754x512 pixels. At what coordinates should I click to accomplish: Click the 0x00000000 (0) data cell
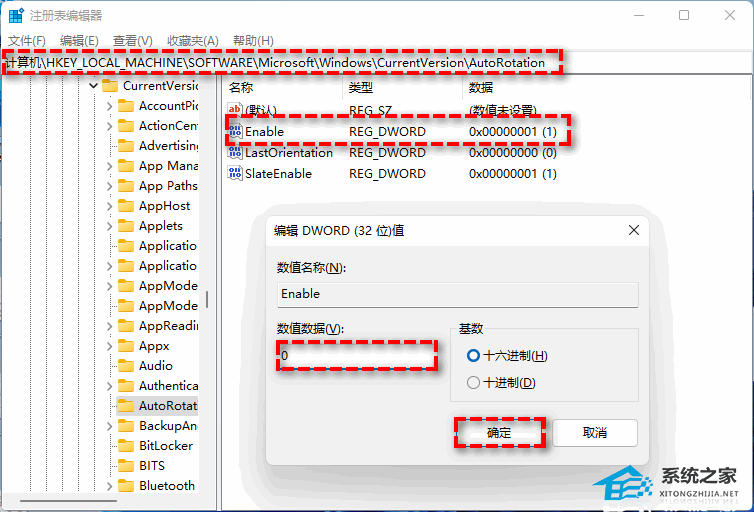pyautogui.click(x=513, y=153)
